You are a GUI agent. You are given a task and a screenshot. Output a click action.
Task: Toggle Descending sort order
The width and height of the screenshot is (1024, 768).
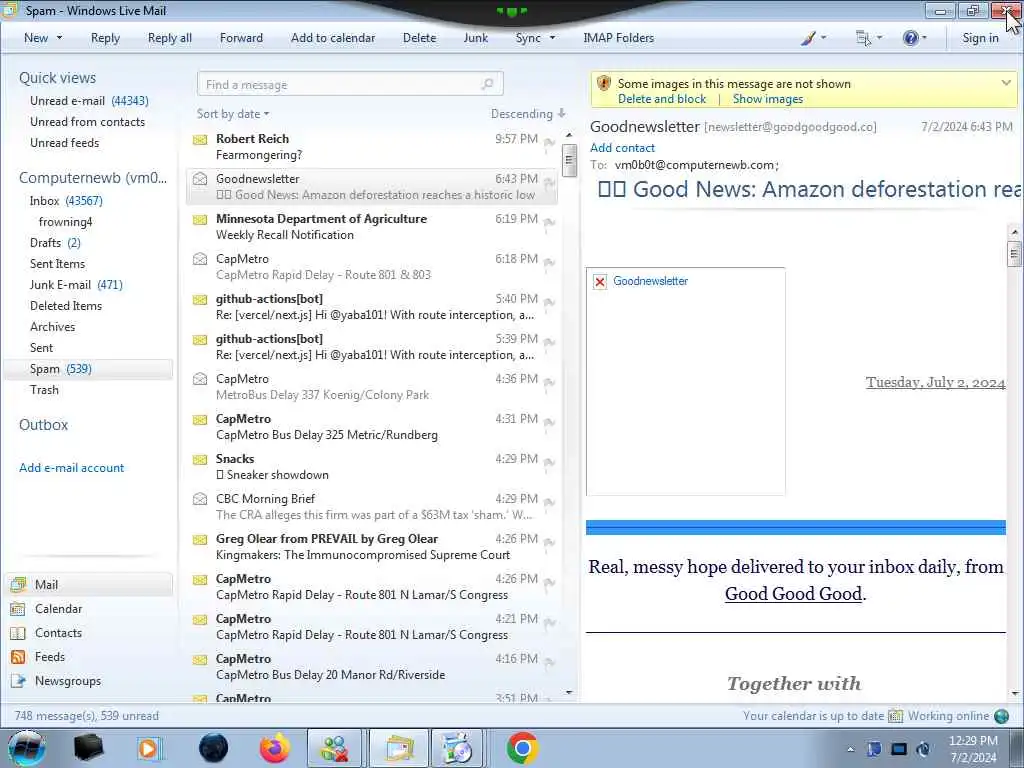(528, 114)
